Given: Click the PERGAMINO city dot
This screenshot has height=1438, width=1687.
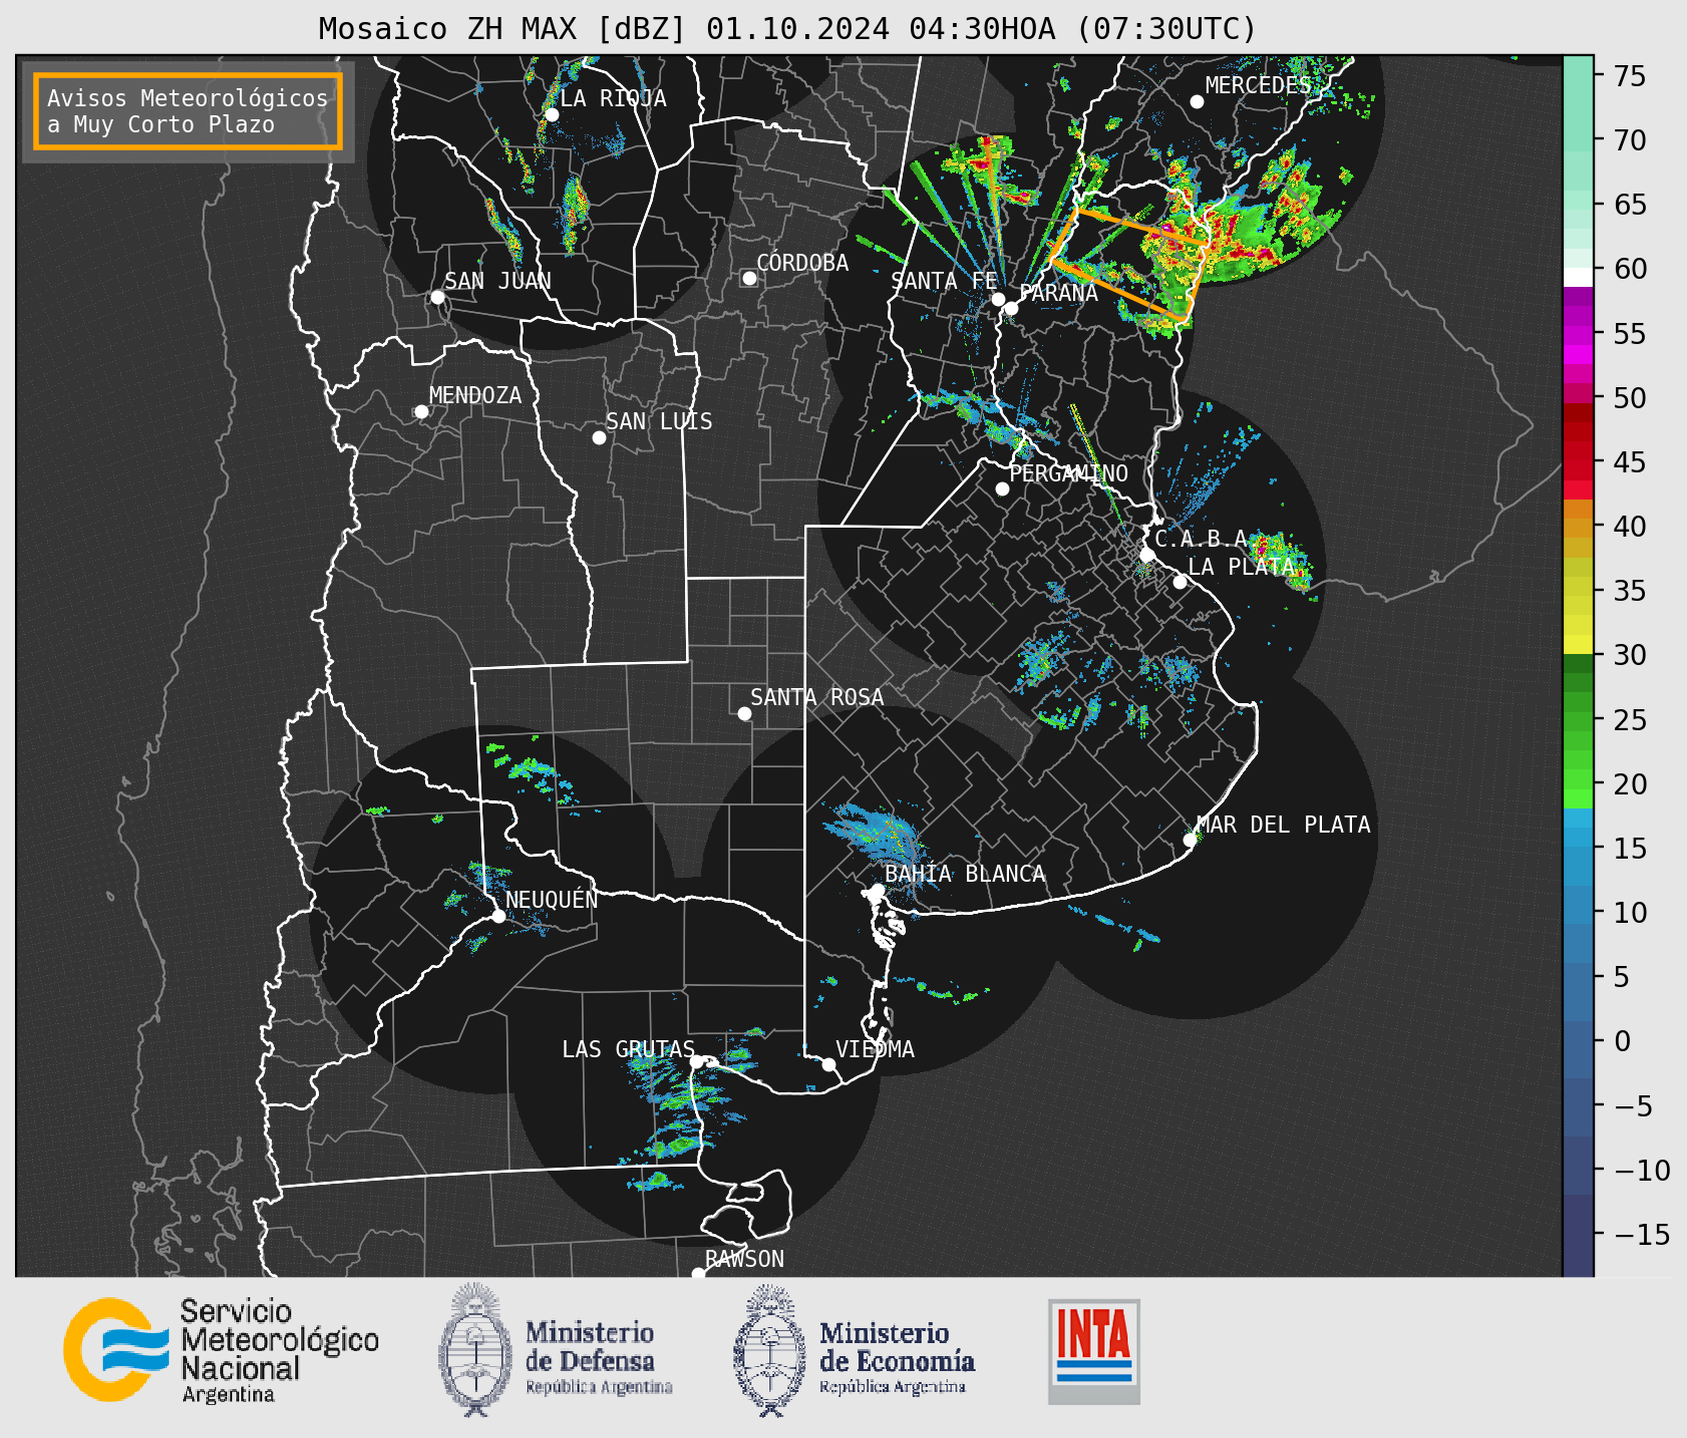Looking at the screenshot, I should tap(1002, 489).
